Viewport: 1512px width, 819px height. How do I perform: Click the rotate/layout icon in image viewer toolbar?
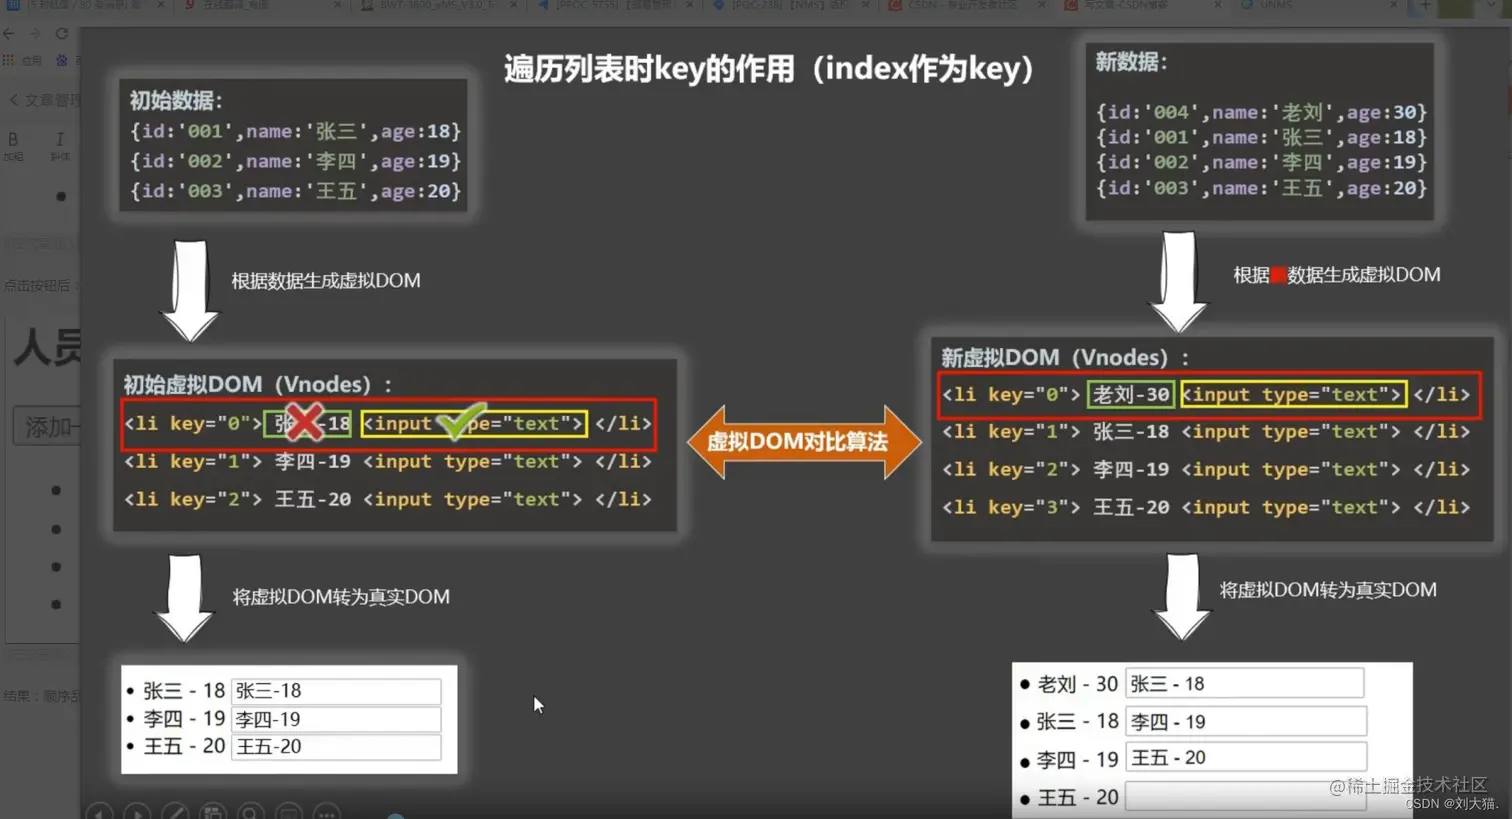pos(213,815)
